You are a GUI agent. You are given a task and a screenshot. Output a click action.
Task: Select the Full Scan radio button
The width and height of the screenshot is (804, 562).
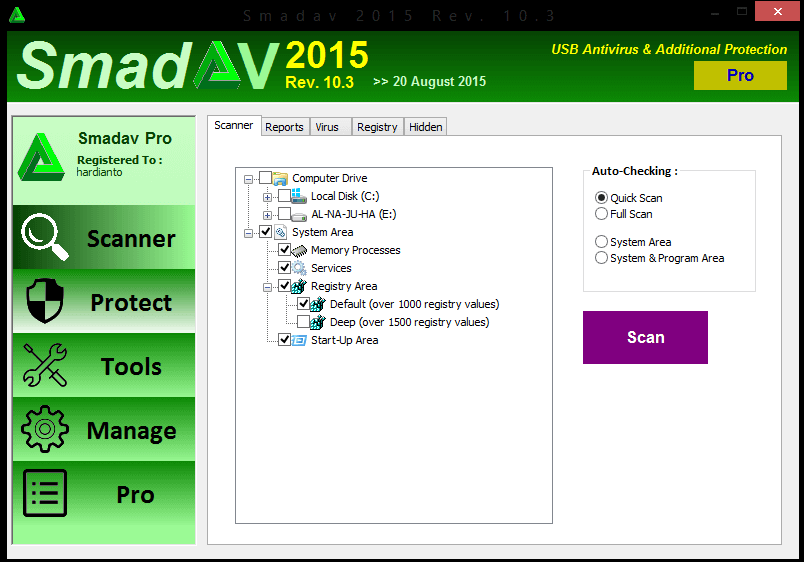[601, 213]
